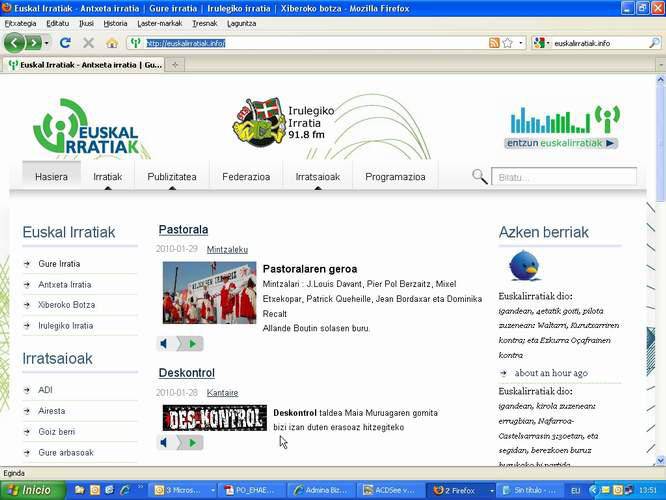Open the Historia menu
This screenshot has width=666, height=500.
(x=115, y=24)
